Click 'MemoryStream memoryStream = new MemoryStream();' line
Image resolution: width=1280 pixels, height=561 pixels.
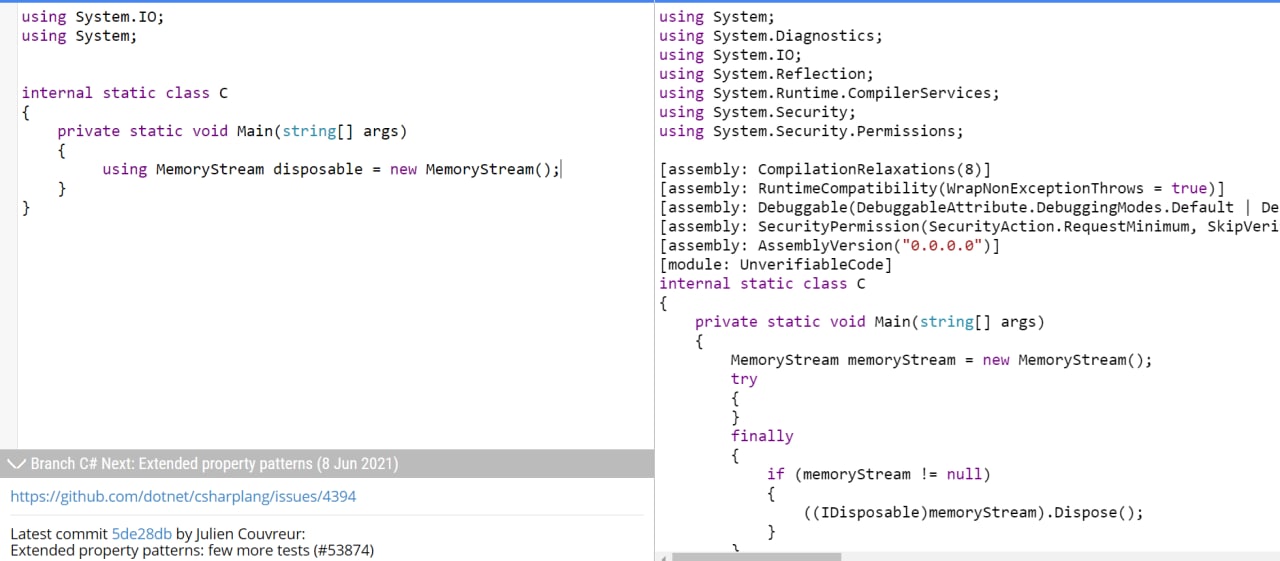tap(941, 360)
